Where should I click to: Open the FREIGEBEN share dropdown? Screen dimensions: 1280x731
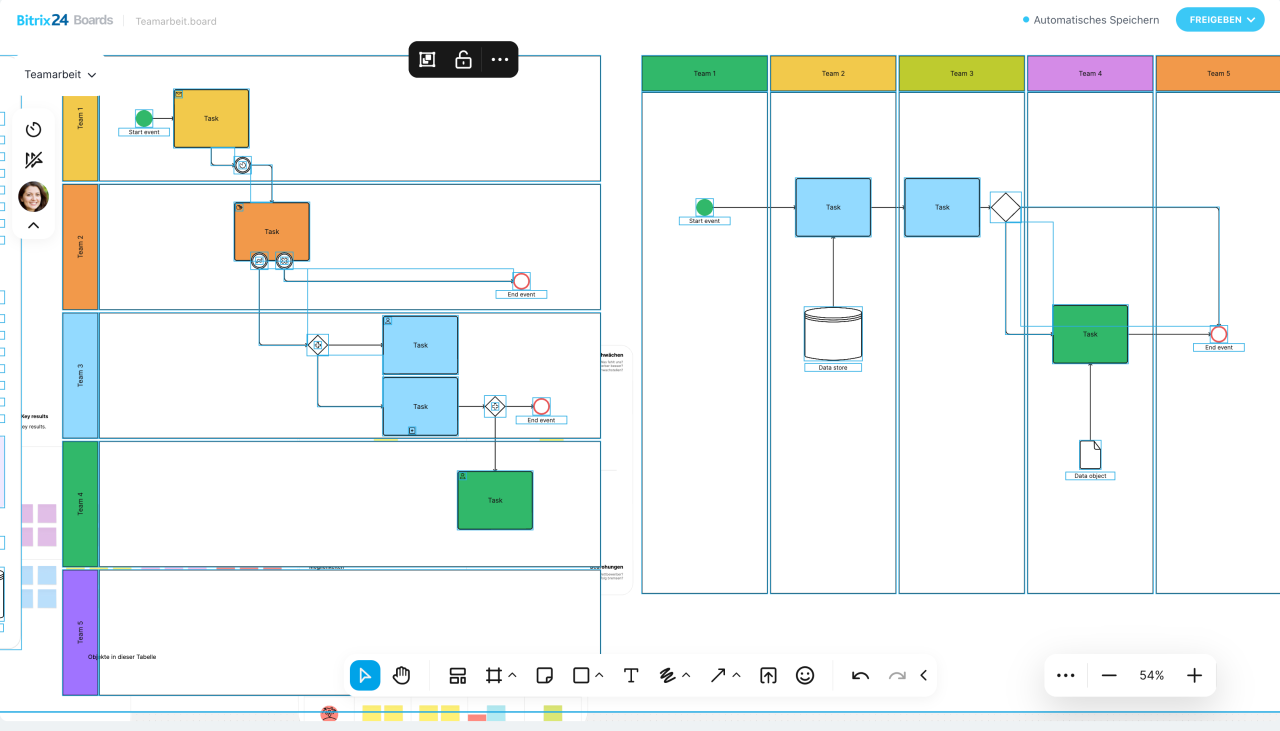click(1220, 20)
